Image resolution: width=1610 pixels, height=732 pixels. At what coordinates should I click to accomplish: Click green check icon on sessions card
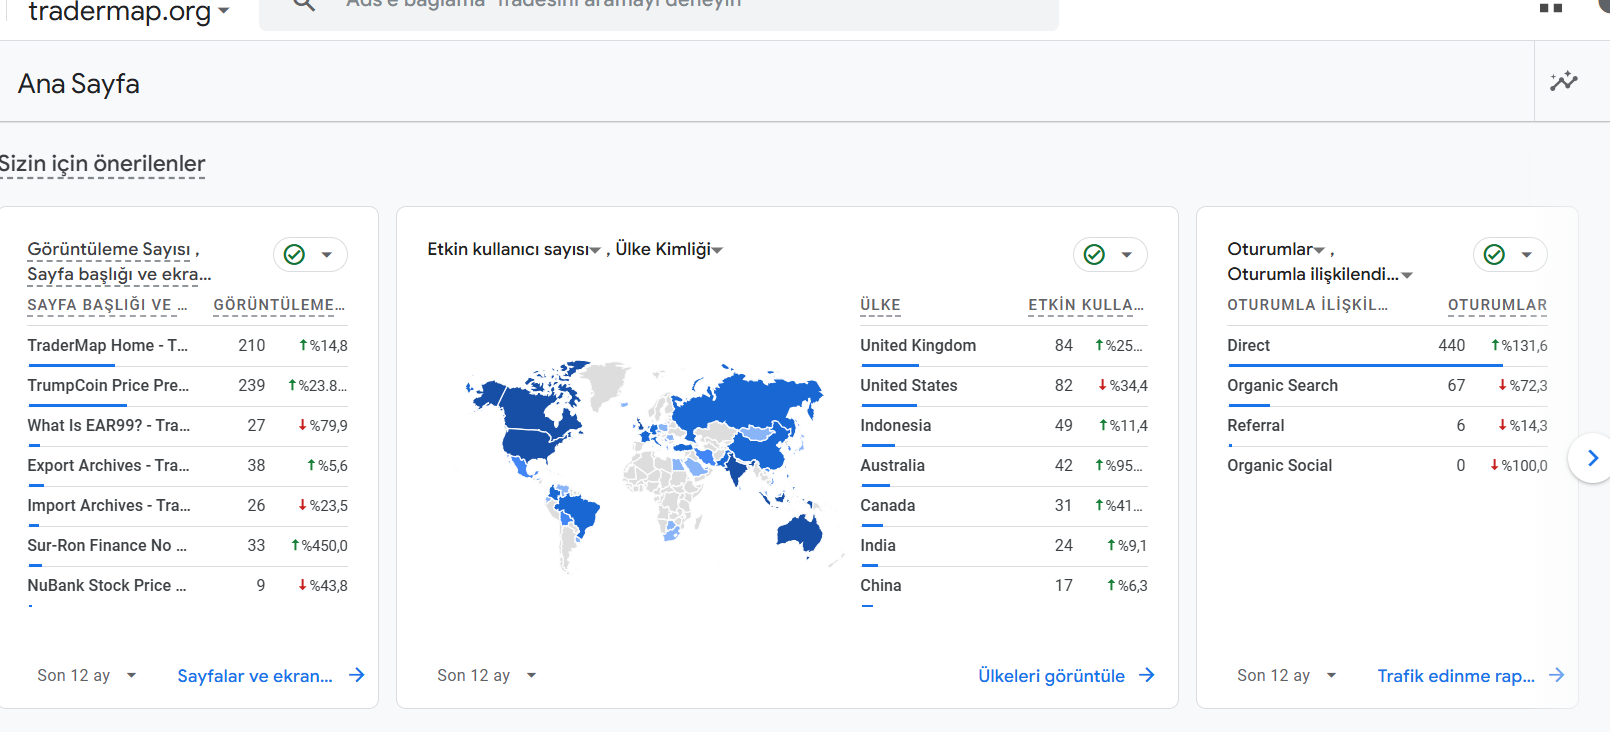click(1494, 255)
